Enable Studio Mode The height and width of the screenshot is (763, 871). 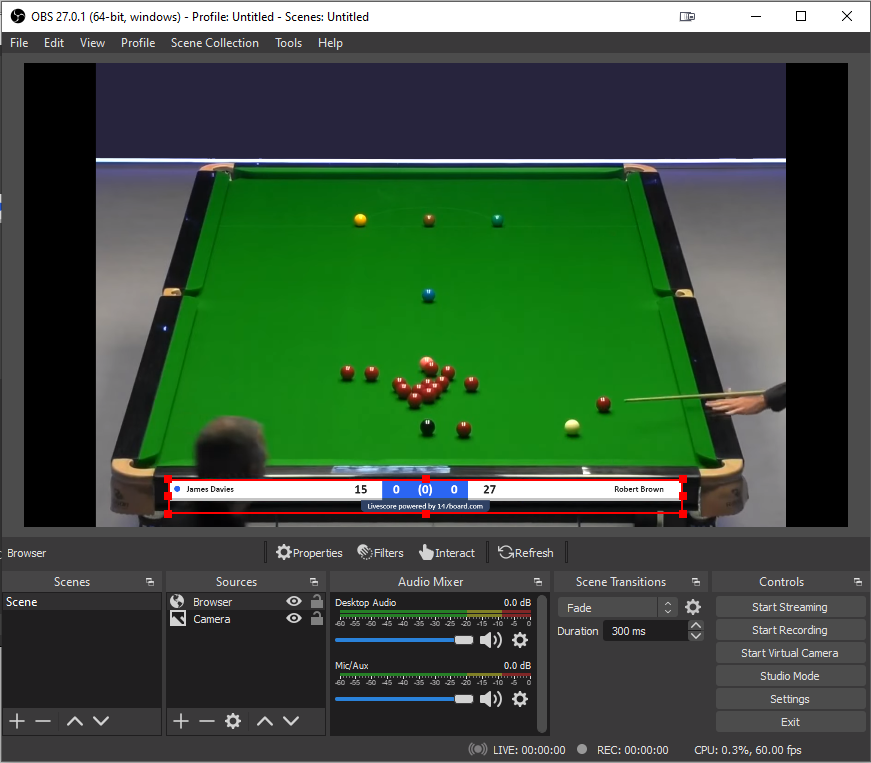click(x=790, y=675)
